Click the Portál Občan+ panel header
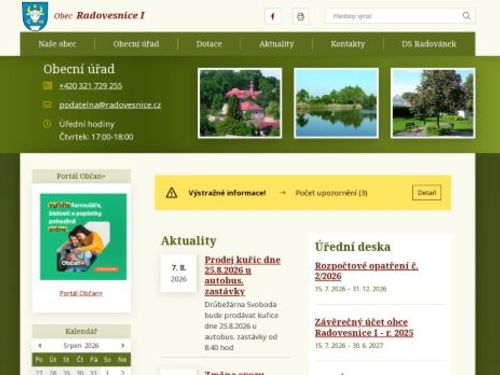500x375 pixels. pyautogui.click(x=81, y=176)
